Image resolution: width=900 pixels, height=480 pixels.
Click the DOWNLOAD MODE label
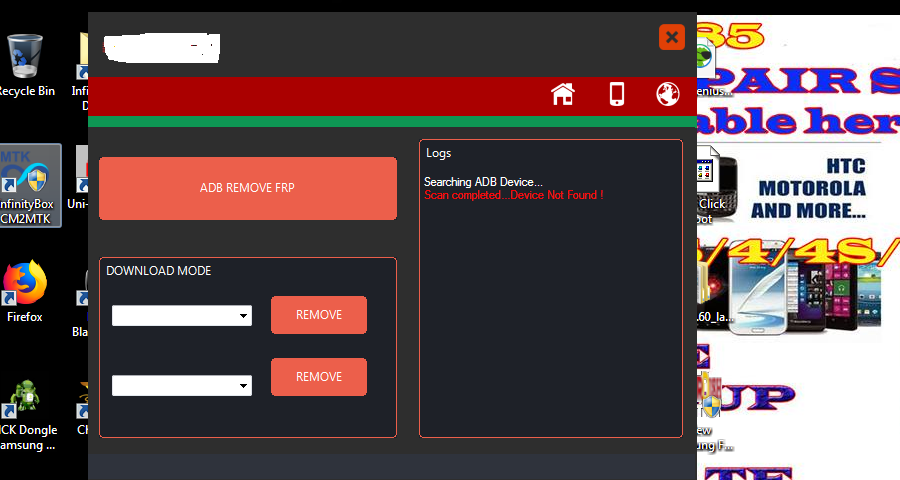[158, 271]
